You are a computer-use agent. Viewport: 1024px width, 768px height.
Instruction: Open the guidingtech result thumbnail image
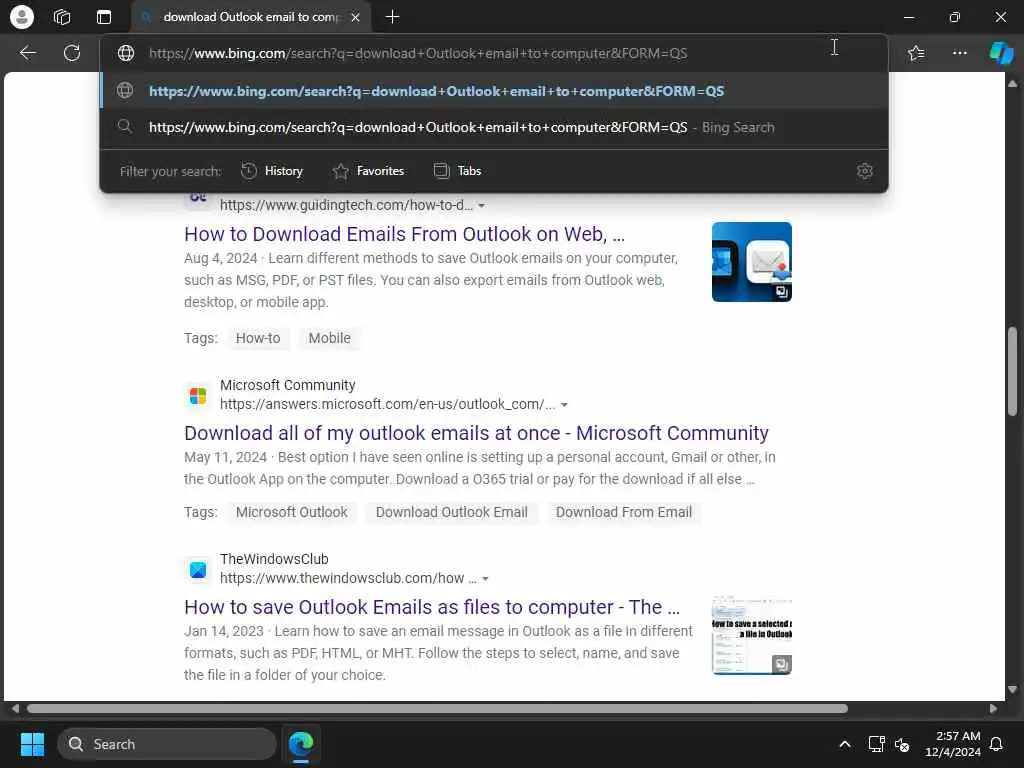coord(752,262)
